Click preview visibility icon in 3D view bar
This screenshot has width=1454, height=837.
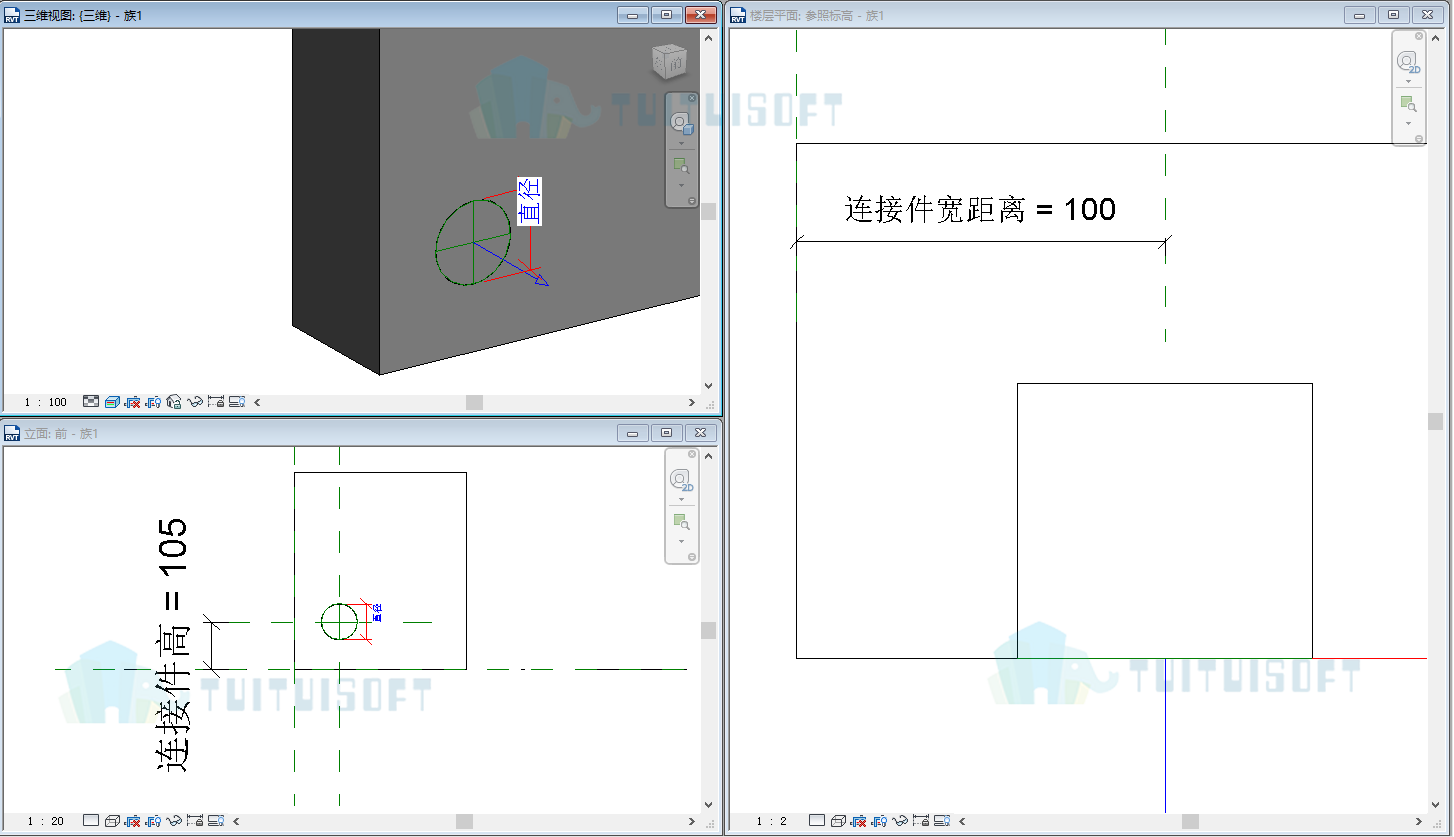237,401
